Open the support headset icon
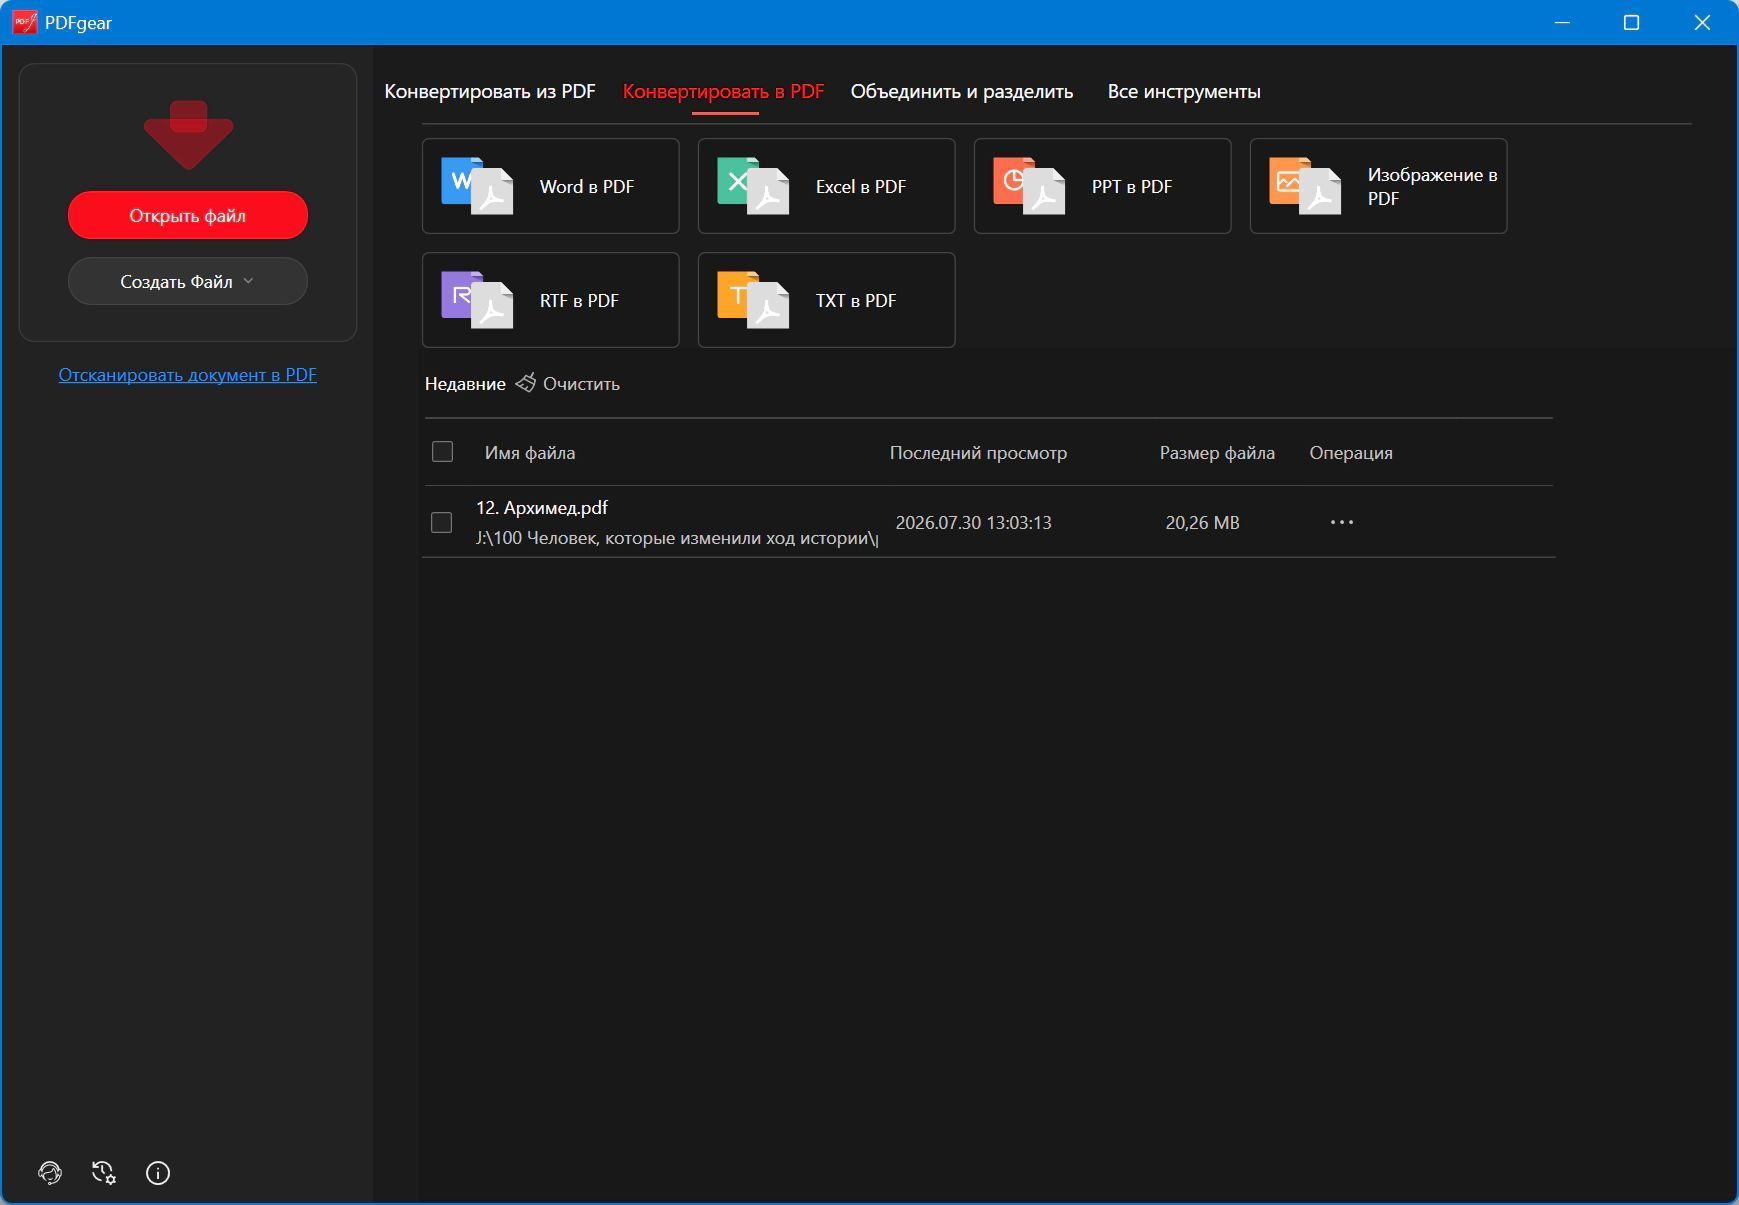The image size is (1739, 1205). (50, 1173)
